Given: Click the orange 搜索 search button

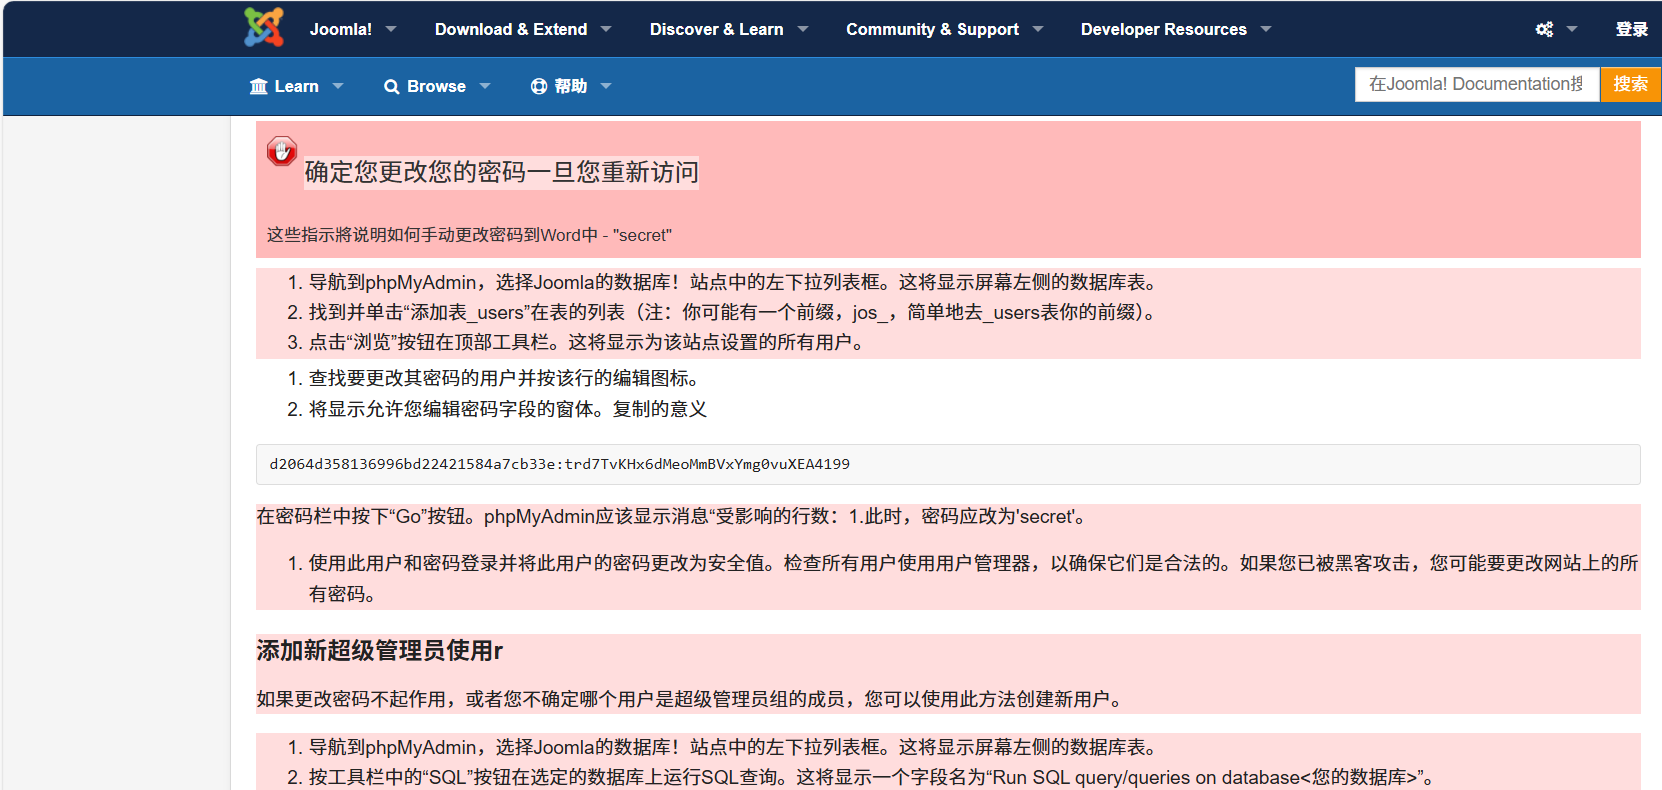Looking at the screenshot, I should pos(1631,84).
